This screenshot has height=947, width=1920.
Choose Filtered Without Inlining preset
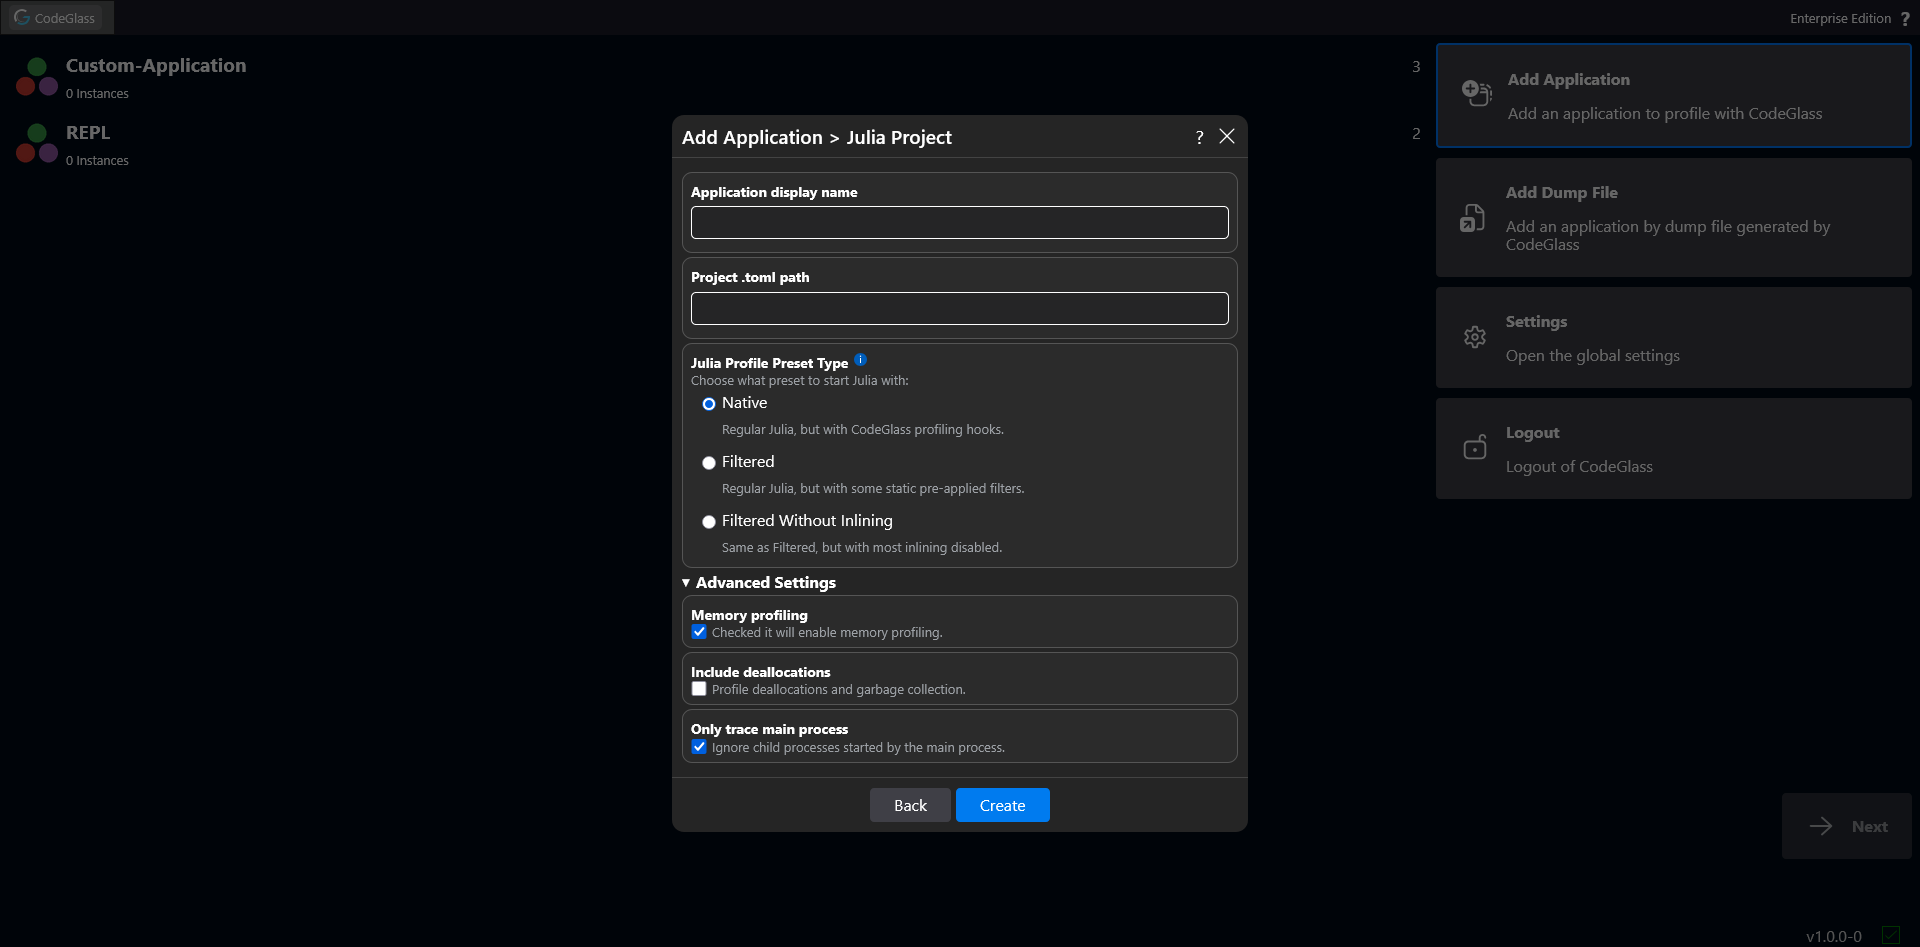click(x=709, y=522)
